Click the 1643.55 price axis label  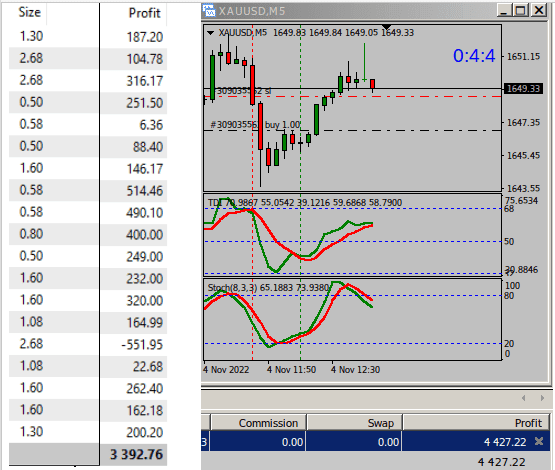(x=523, y=188)
